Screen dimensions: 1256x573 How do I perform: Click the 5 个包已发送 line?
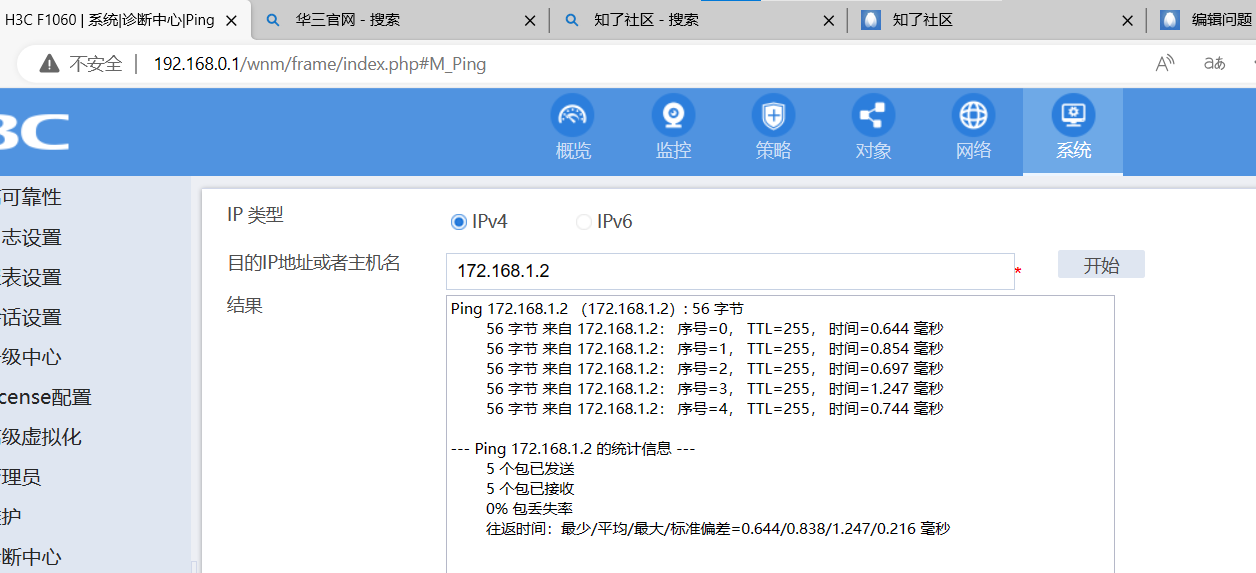[530, 468]
